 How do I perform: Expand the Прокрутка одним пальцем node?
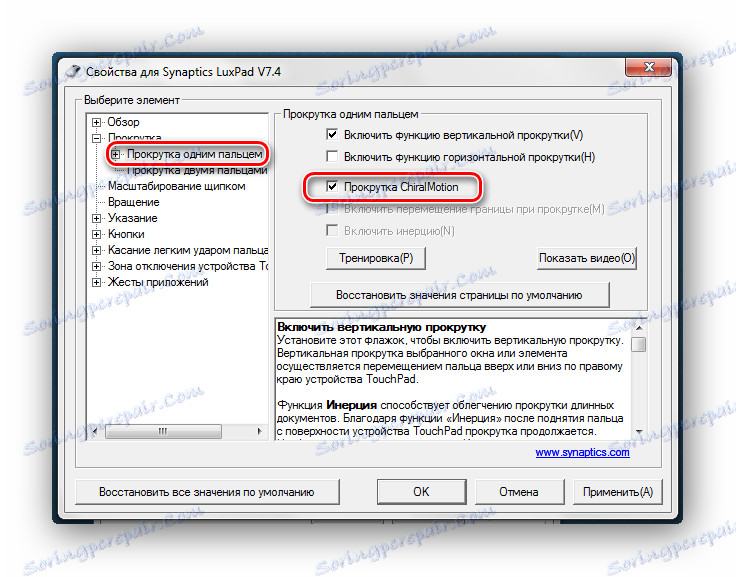point(115,154)
